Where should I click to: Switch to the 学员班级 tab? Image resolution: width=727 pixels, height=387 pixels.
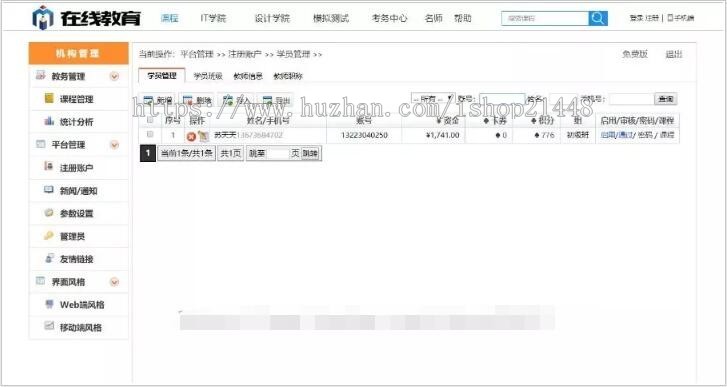coord(208,76)
